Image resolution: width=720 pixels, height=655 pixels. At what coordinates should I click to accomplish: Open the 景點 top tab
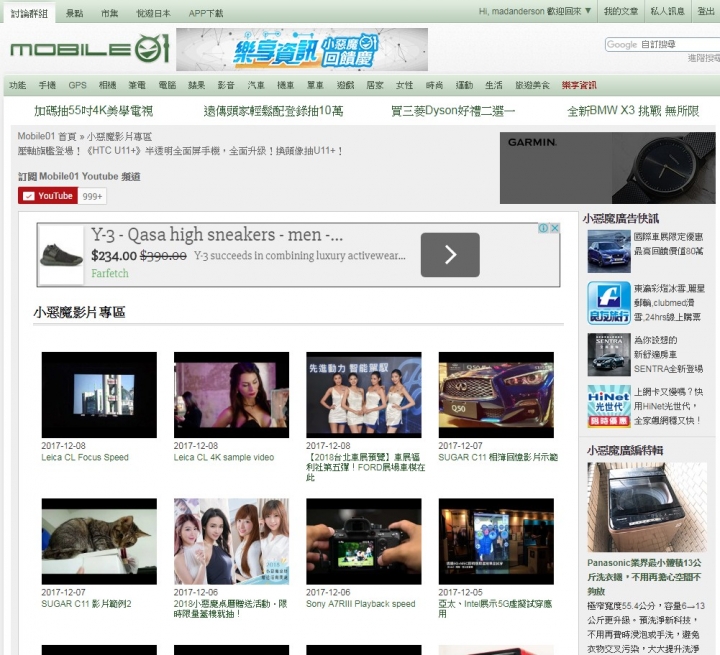[74, 13]
